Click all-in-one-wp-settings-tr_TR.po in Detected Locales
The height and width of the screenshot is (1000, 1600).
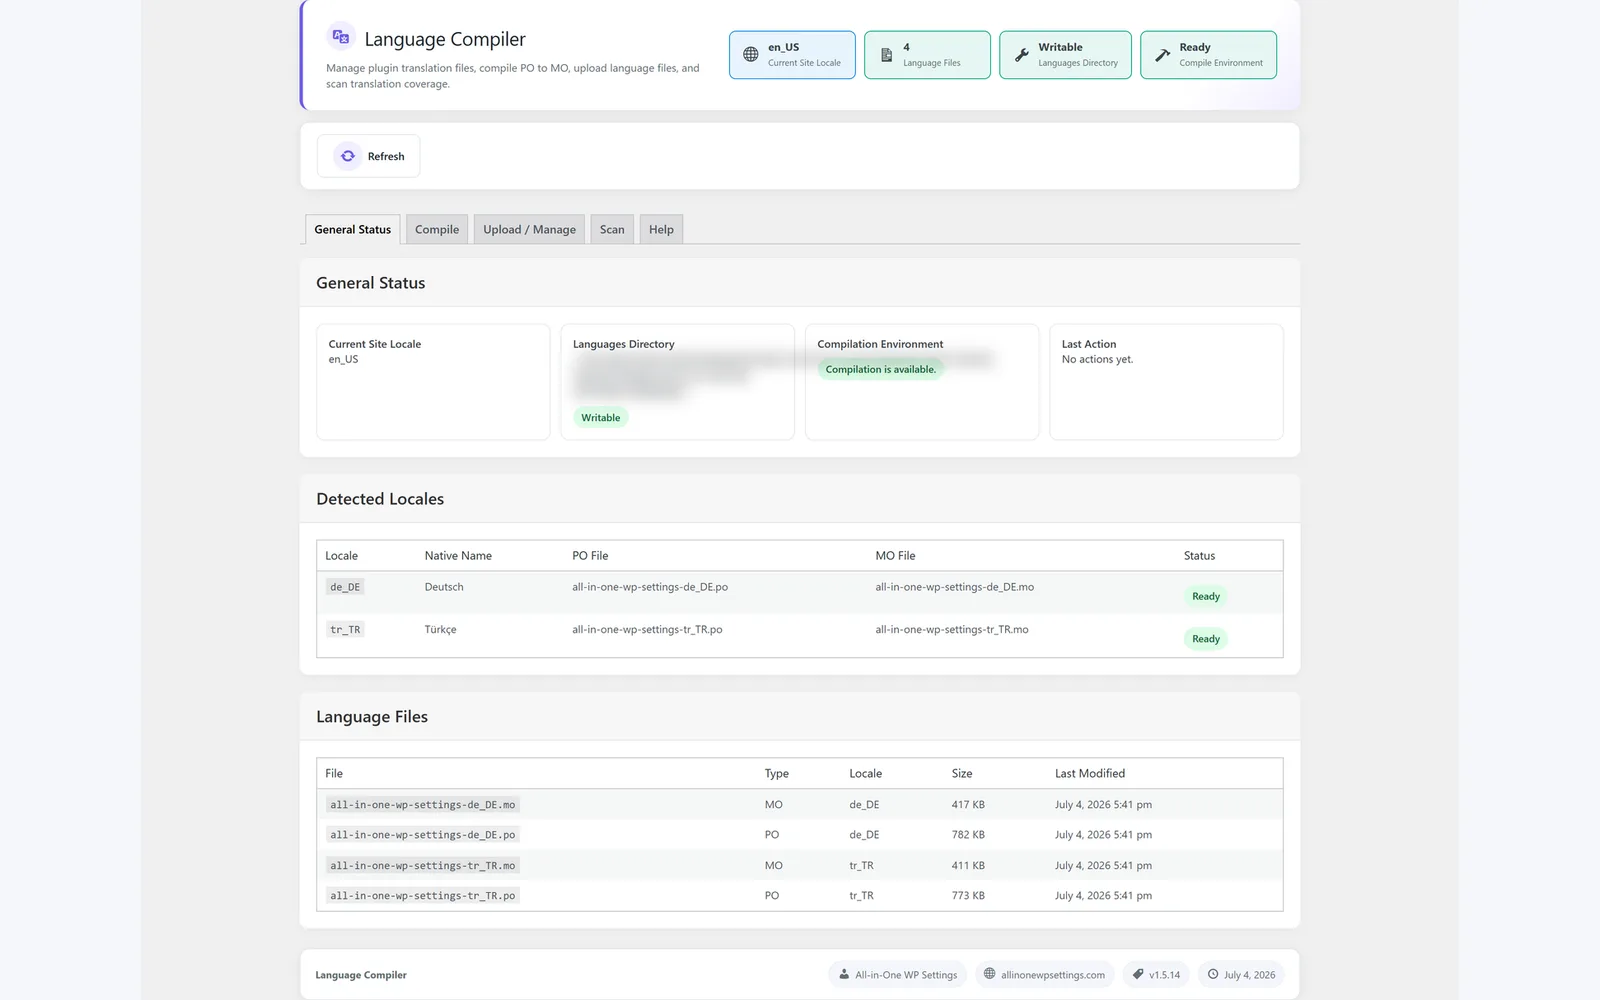tap(647, 630)
